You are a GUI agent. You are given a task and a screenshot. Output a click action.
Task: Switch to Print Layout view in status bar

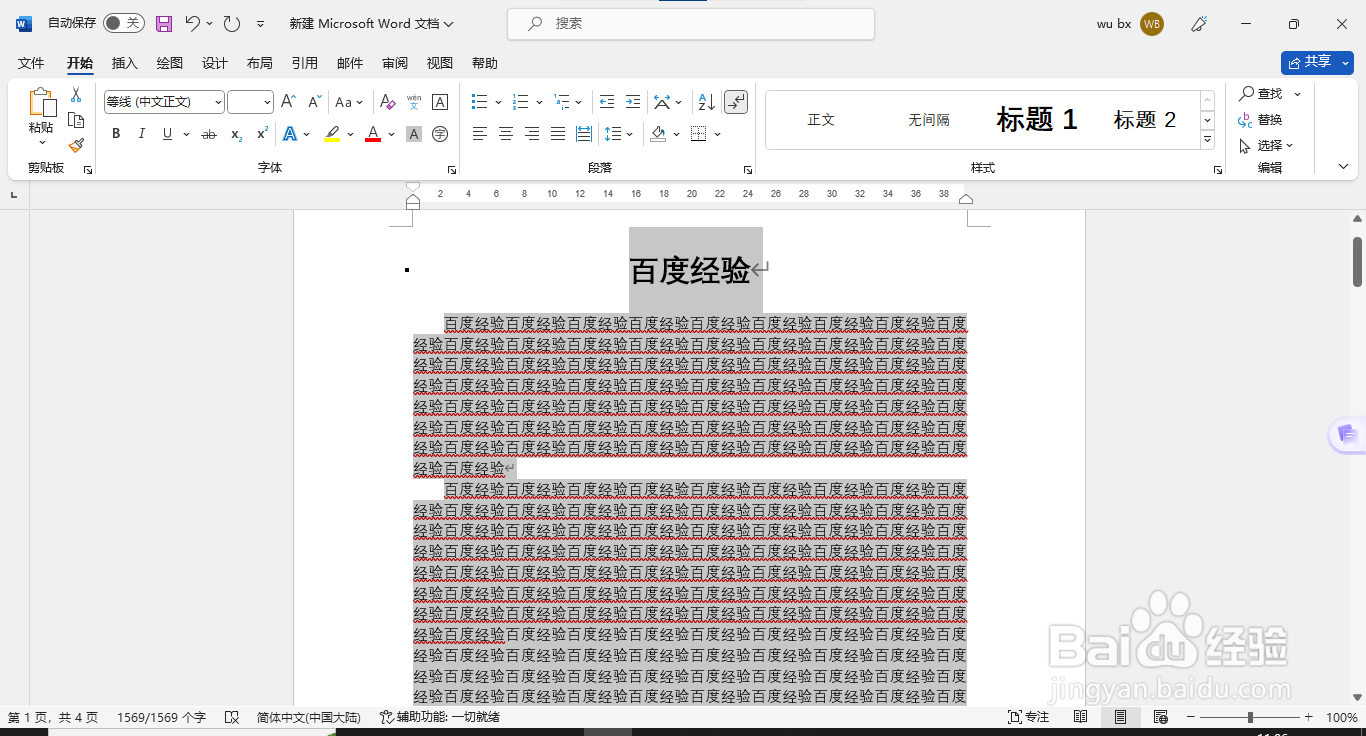[x=1121, y=717]
